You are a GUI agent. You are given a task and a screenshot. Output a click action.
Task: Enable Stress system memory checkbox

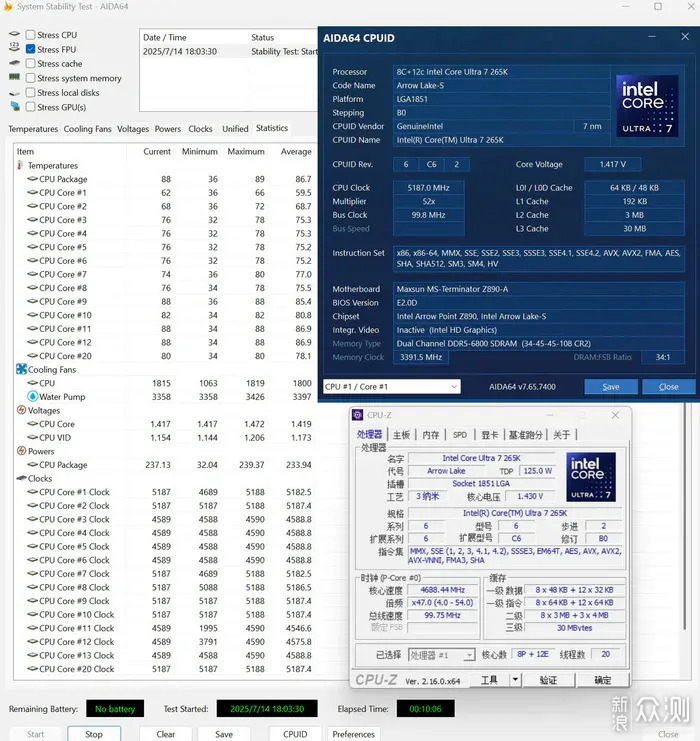[x=30, y=78]
